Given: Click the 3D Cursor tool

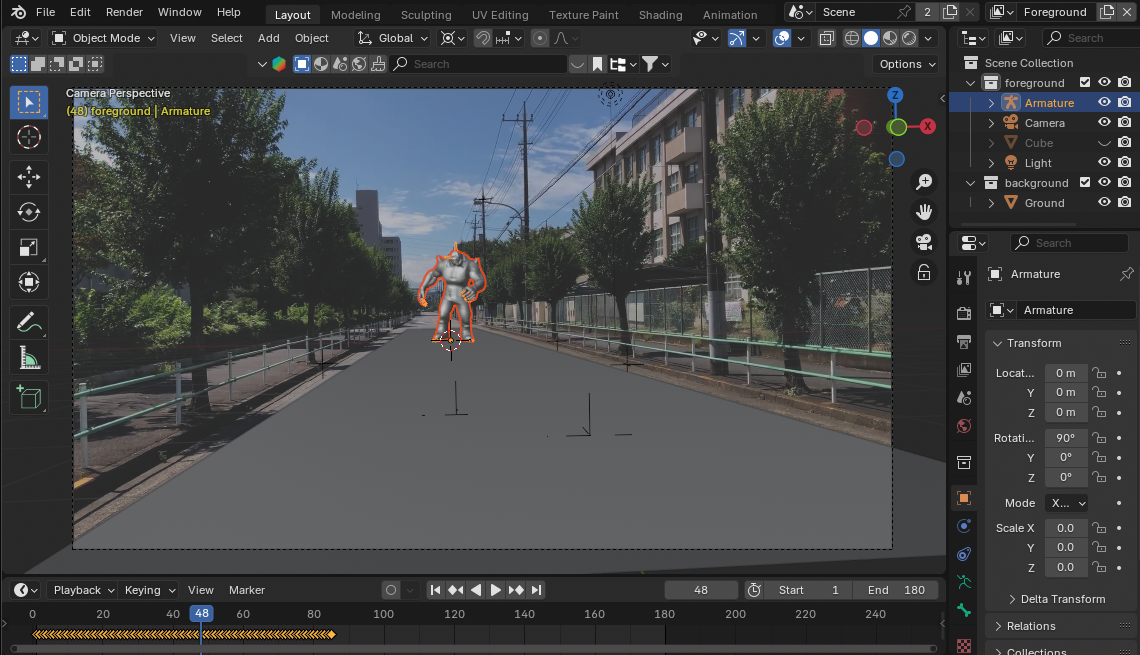Looking at the screenshot, I should 29,137.
